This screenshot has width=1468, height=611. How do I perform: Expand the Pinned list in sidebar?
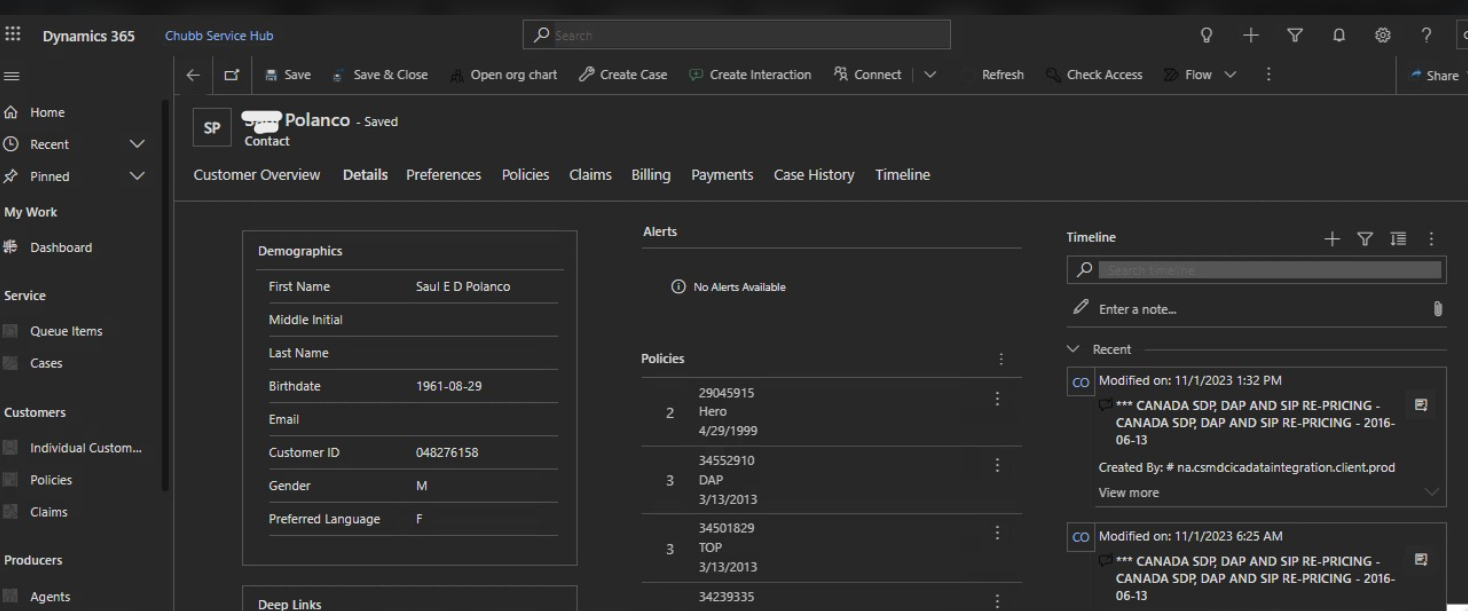tap(137, 176)
